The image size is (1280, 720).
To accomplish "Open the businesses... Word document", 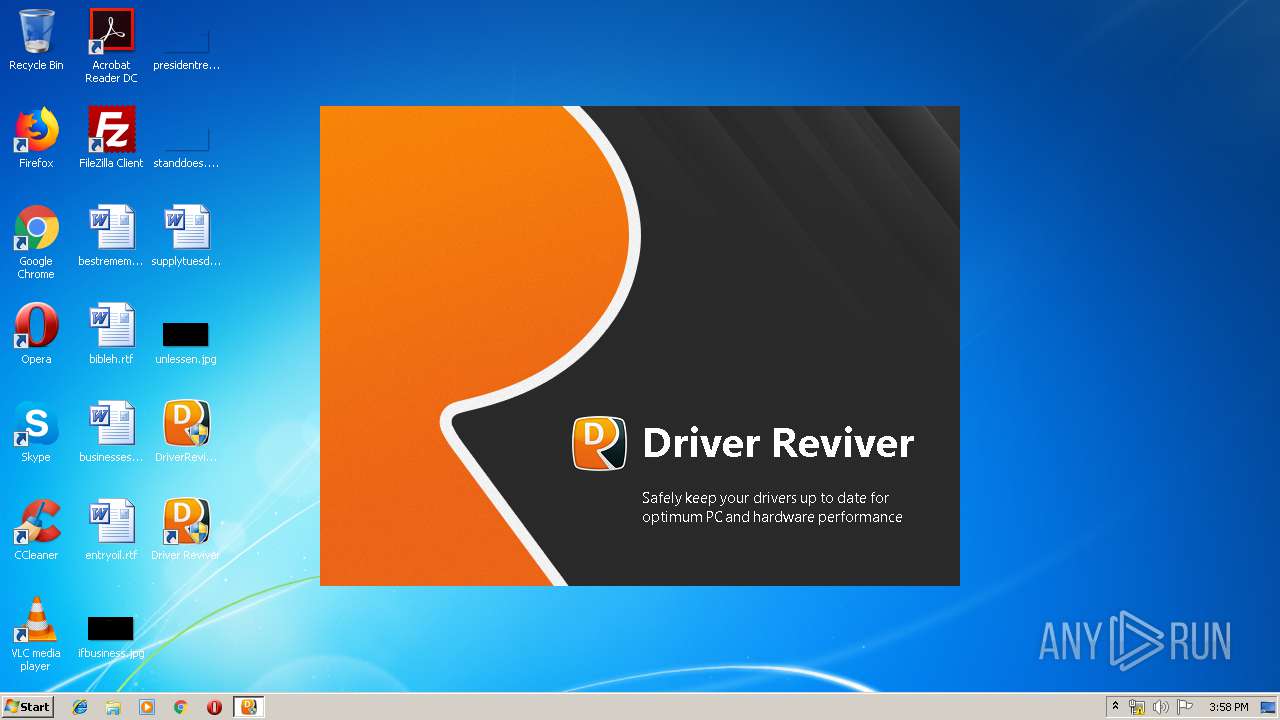I will pyautogui.click(x=111, y=432).
